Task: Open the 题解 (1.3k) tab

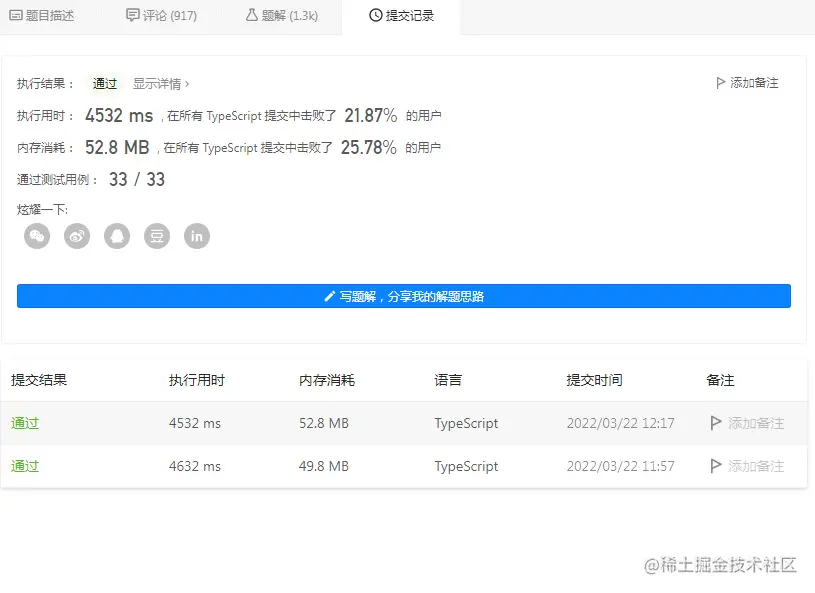Action: point(282,16)
